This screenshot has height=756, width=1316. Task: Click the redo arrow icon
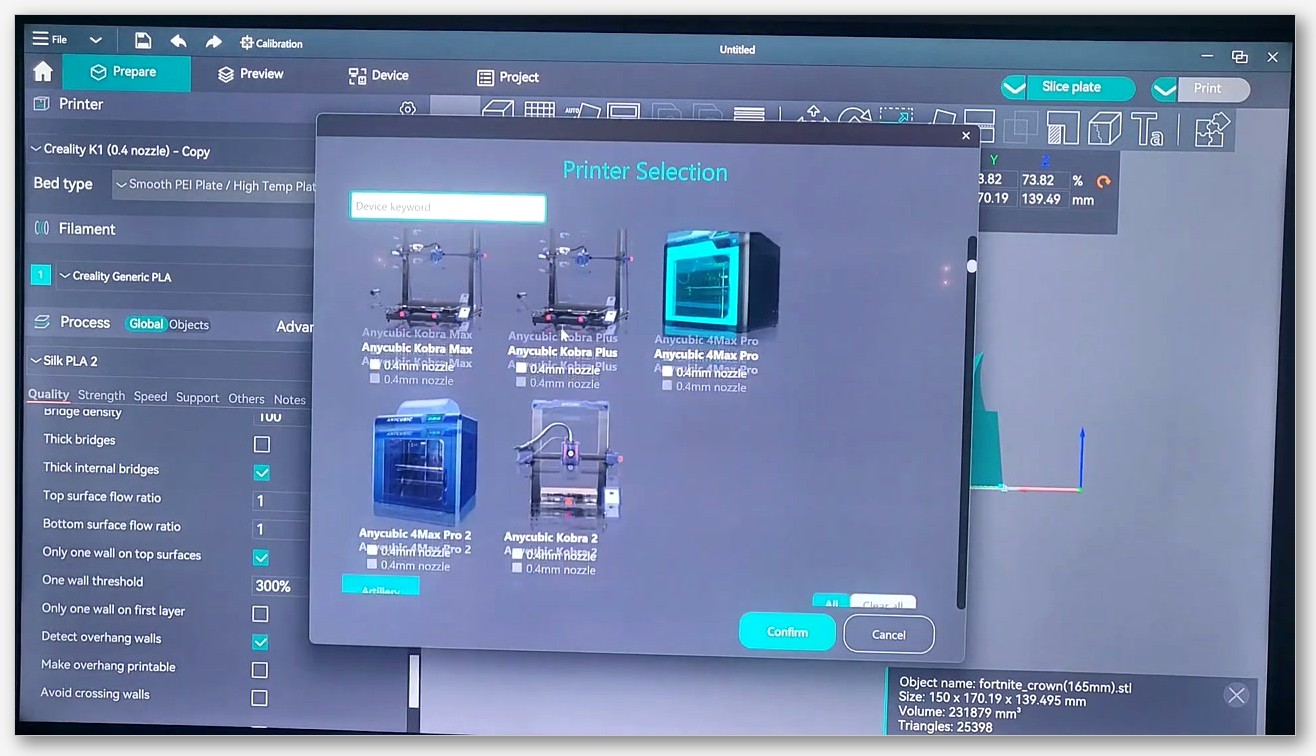(213, 42)
